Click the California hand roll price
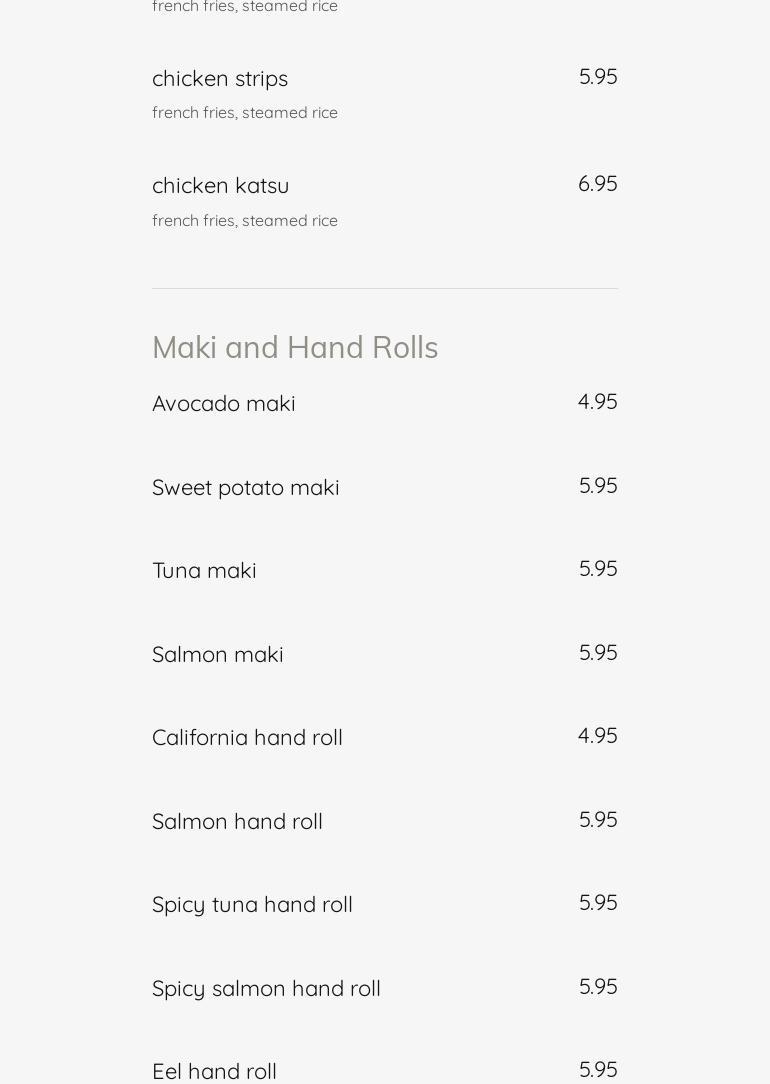 pyautogui.click(x=597, y=735)
